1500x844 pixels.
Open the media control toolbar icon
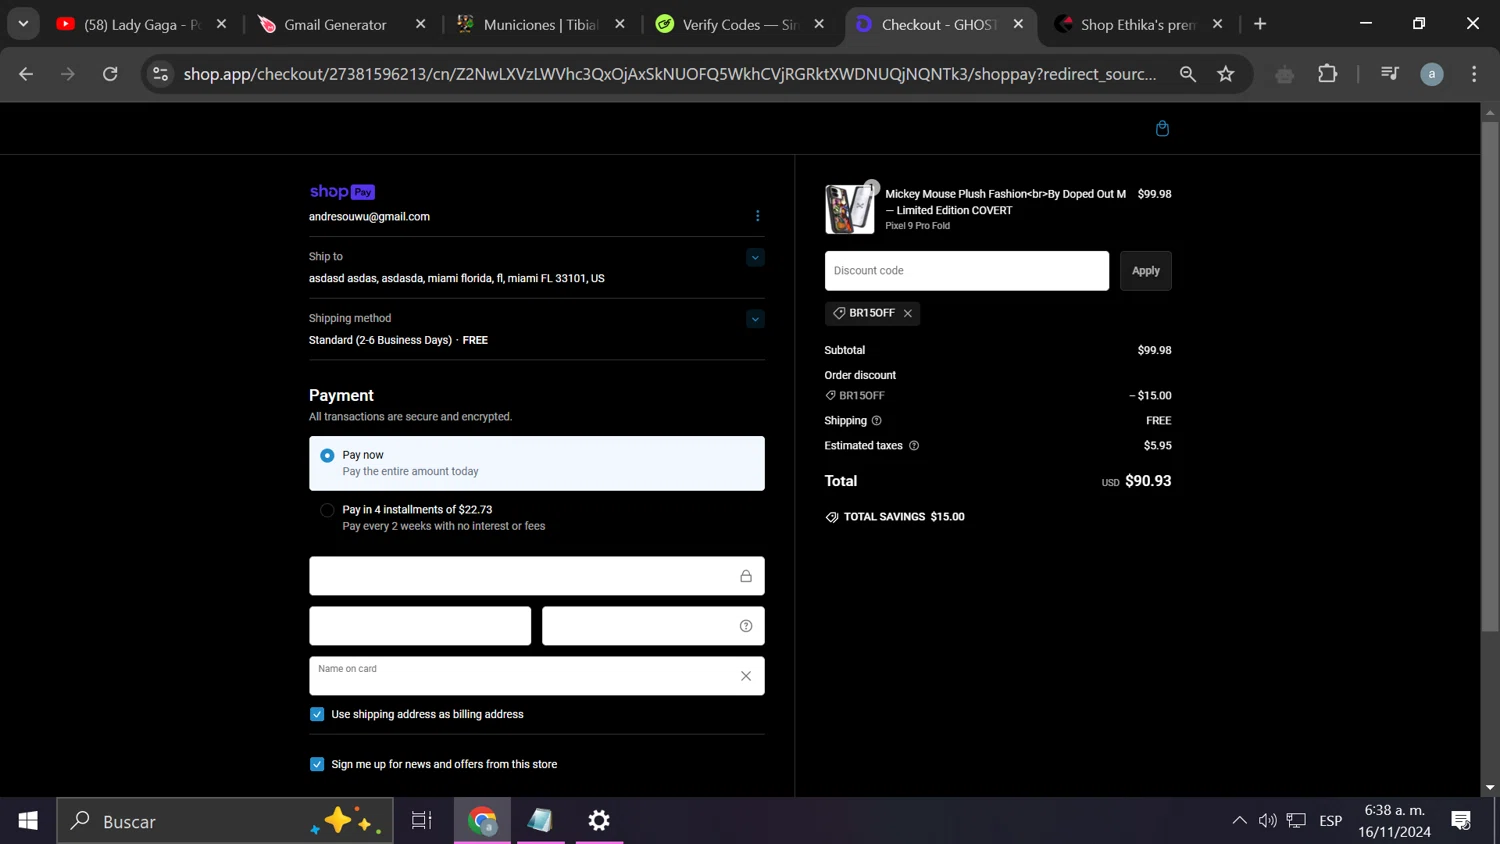[1389, 74]
